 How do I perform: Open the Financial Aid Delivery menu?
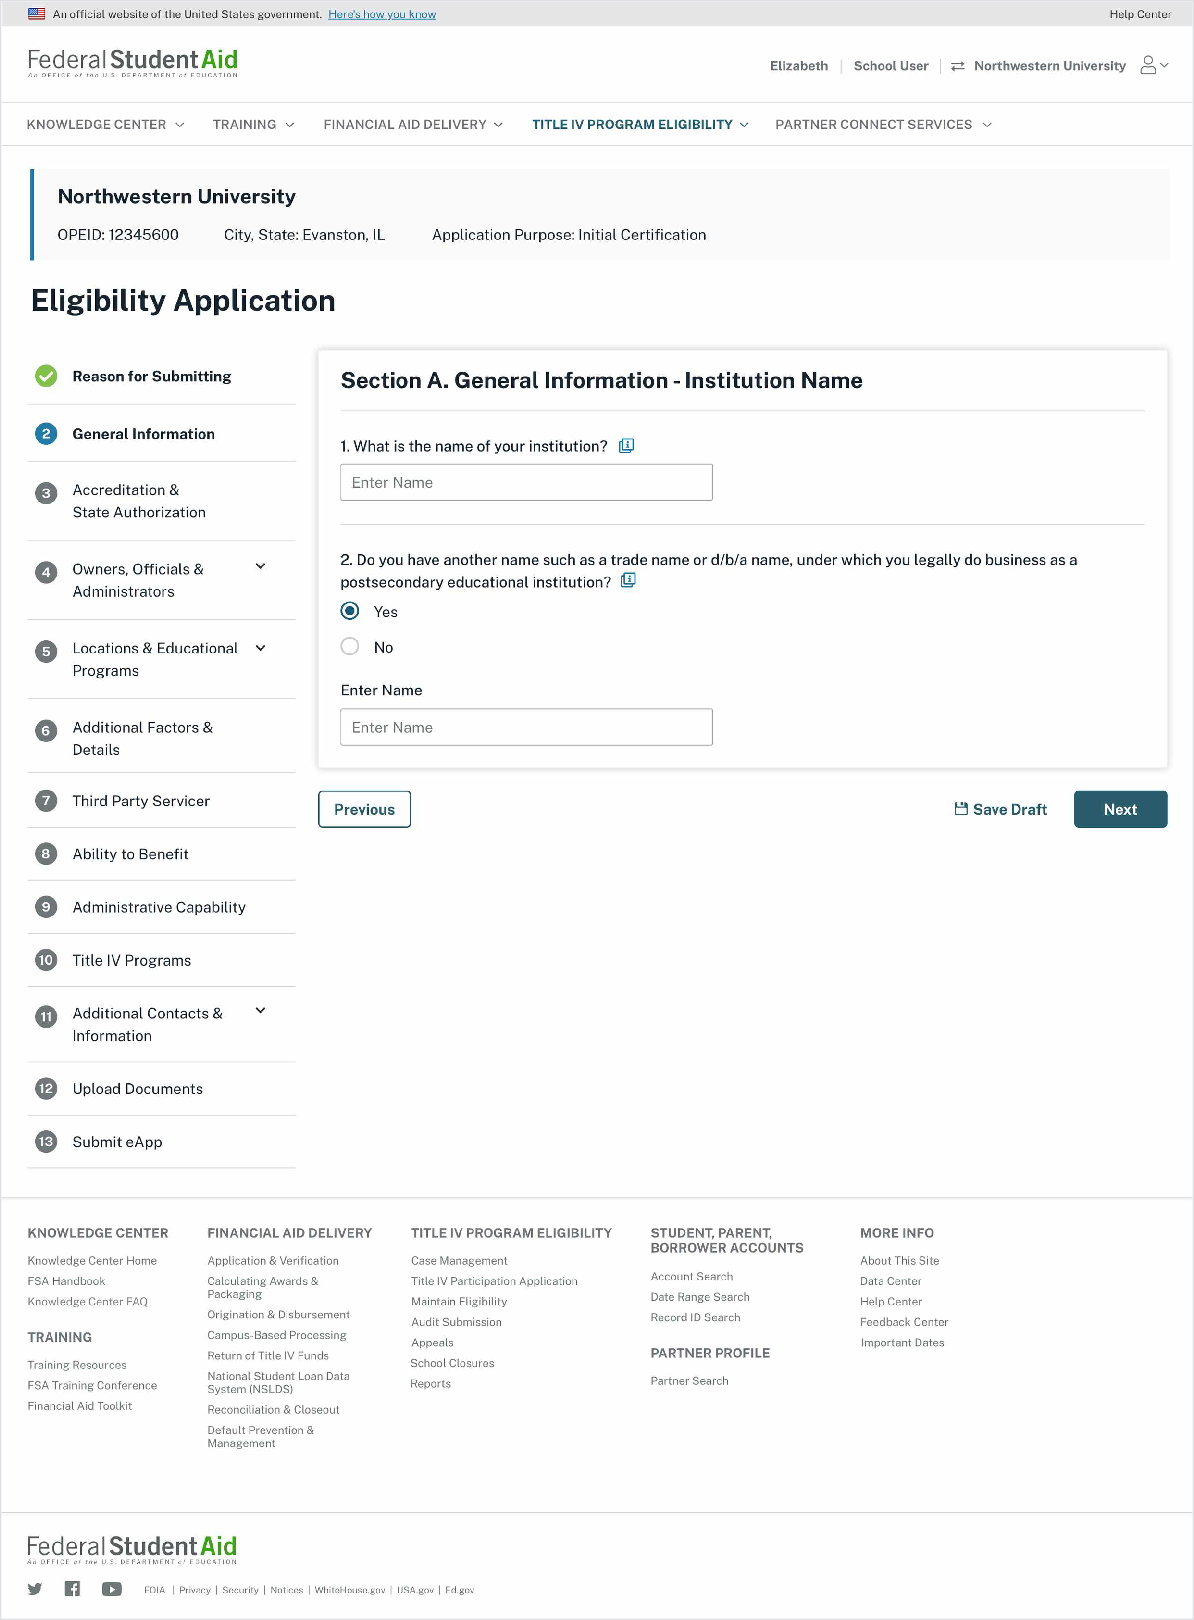tap(413, 125)
